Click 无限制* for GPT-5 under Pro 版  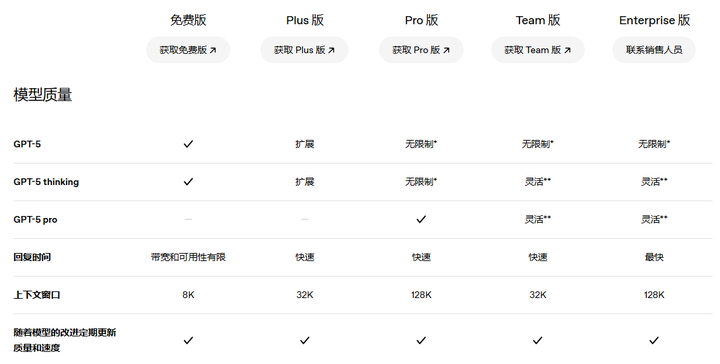[x=421, y=144]
